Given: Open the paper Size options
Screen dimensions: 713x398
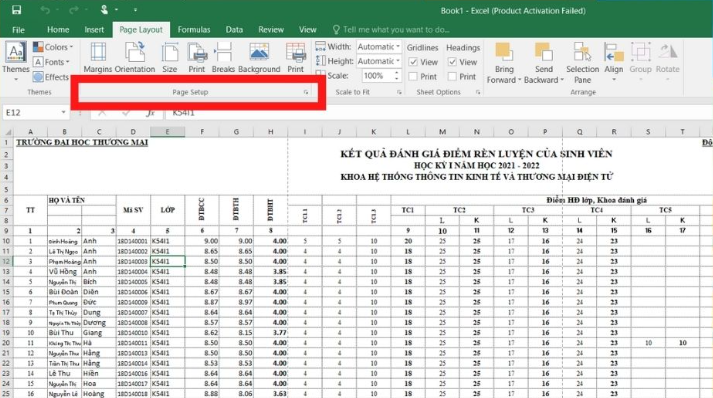Looking at the screenshot, I should pos(170,58).
